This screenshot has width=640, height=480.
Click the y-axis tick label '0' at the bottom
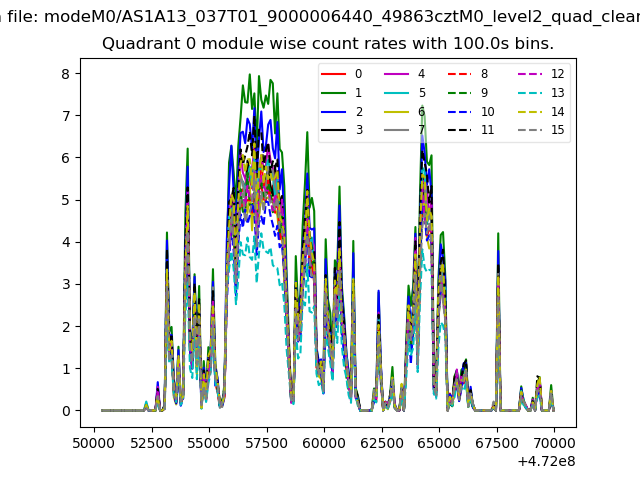(66, 411)
